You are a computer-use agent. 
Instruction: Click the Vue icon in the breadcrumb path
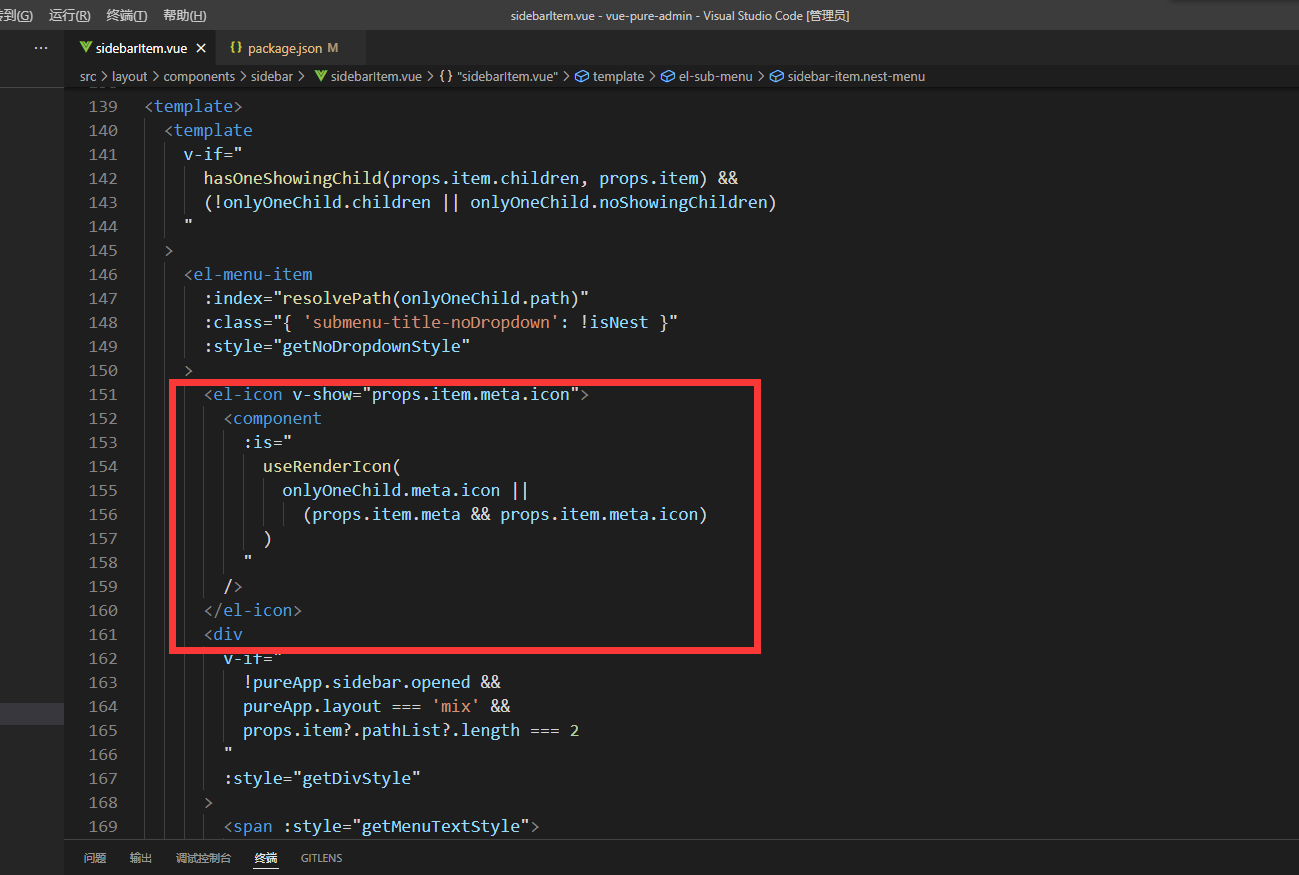coord(321,76)
